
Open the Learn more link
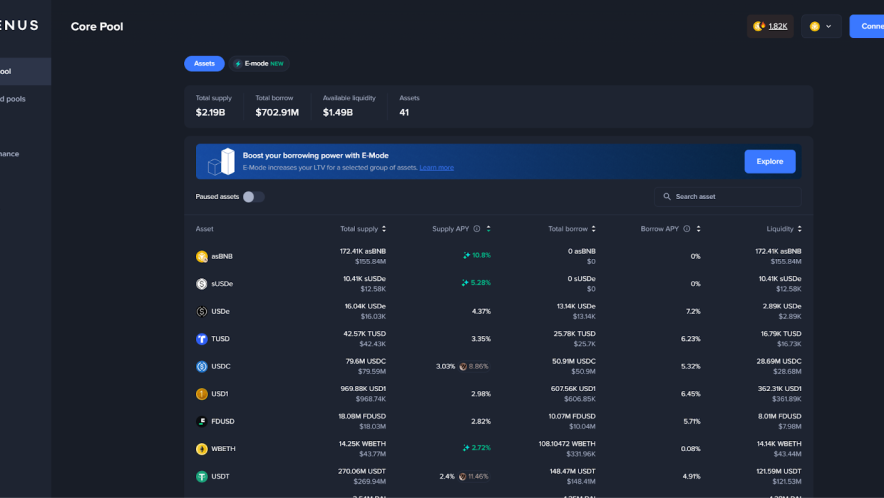[x=436, y=168]
